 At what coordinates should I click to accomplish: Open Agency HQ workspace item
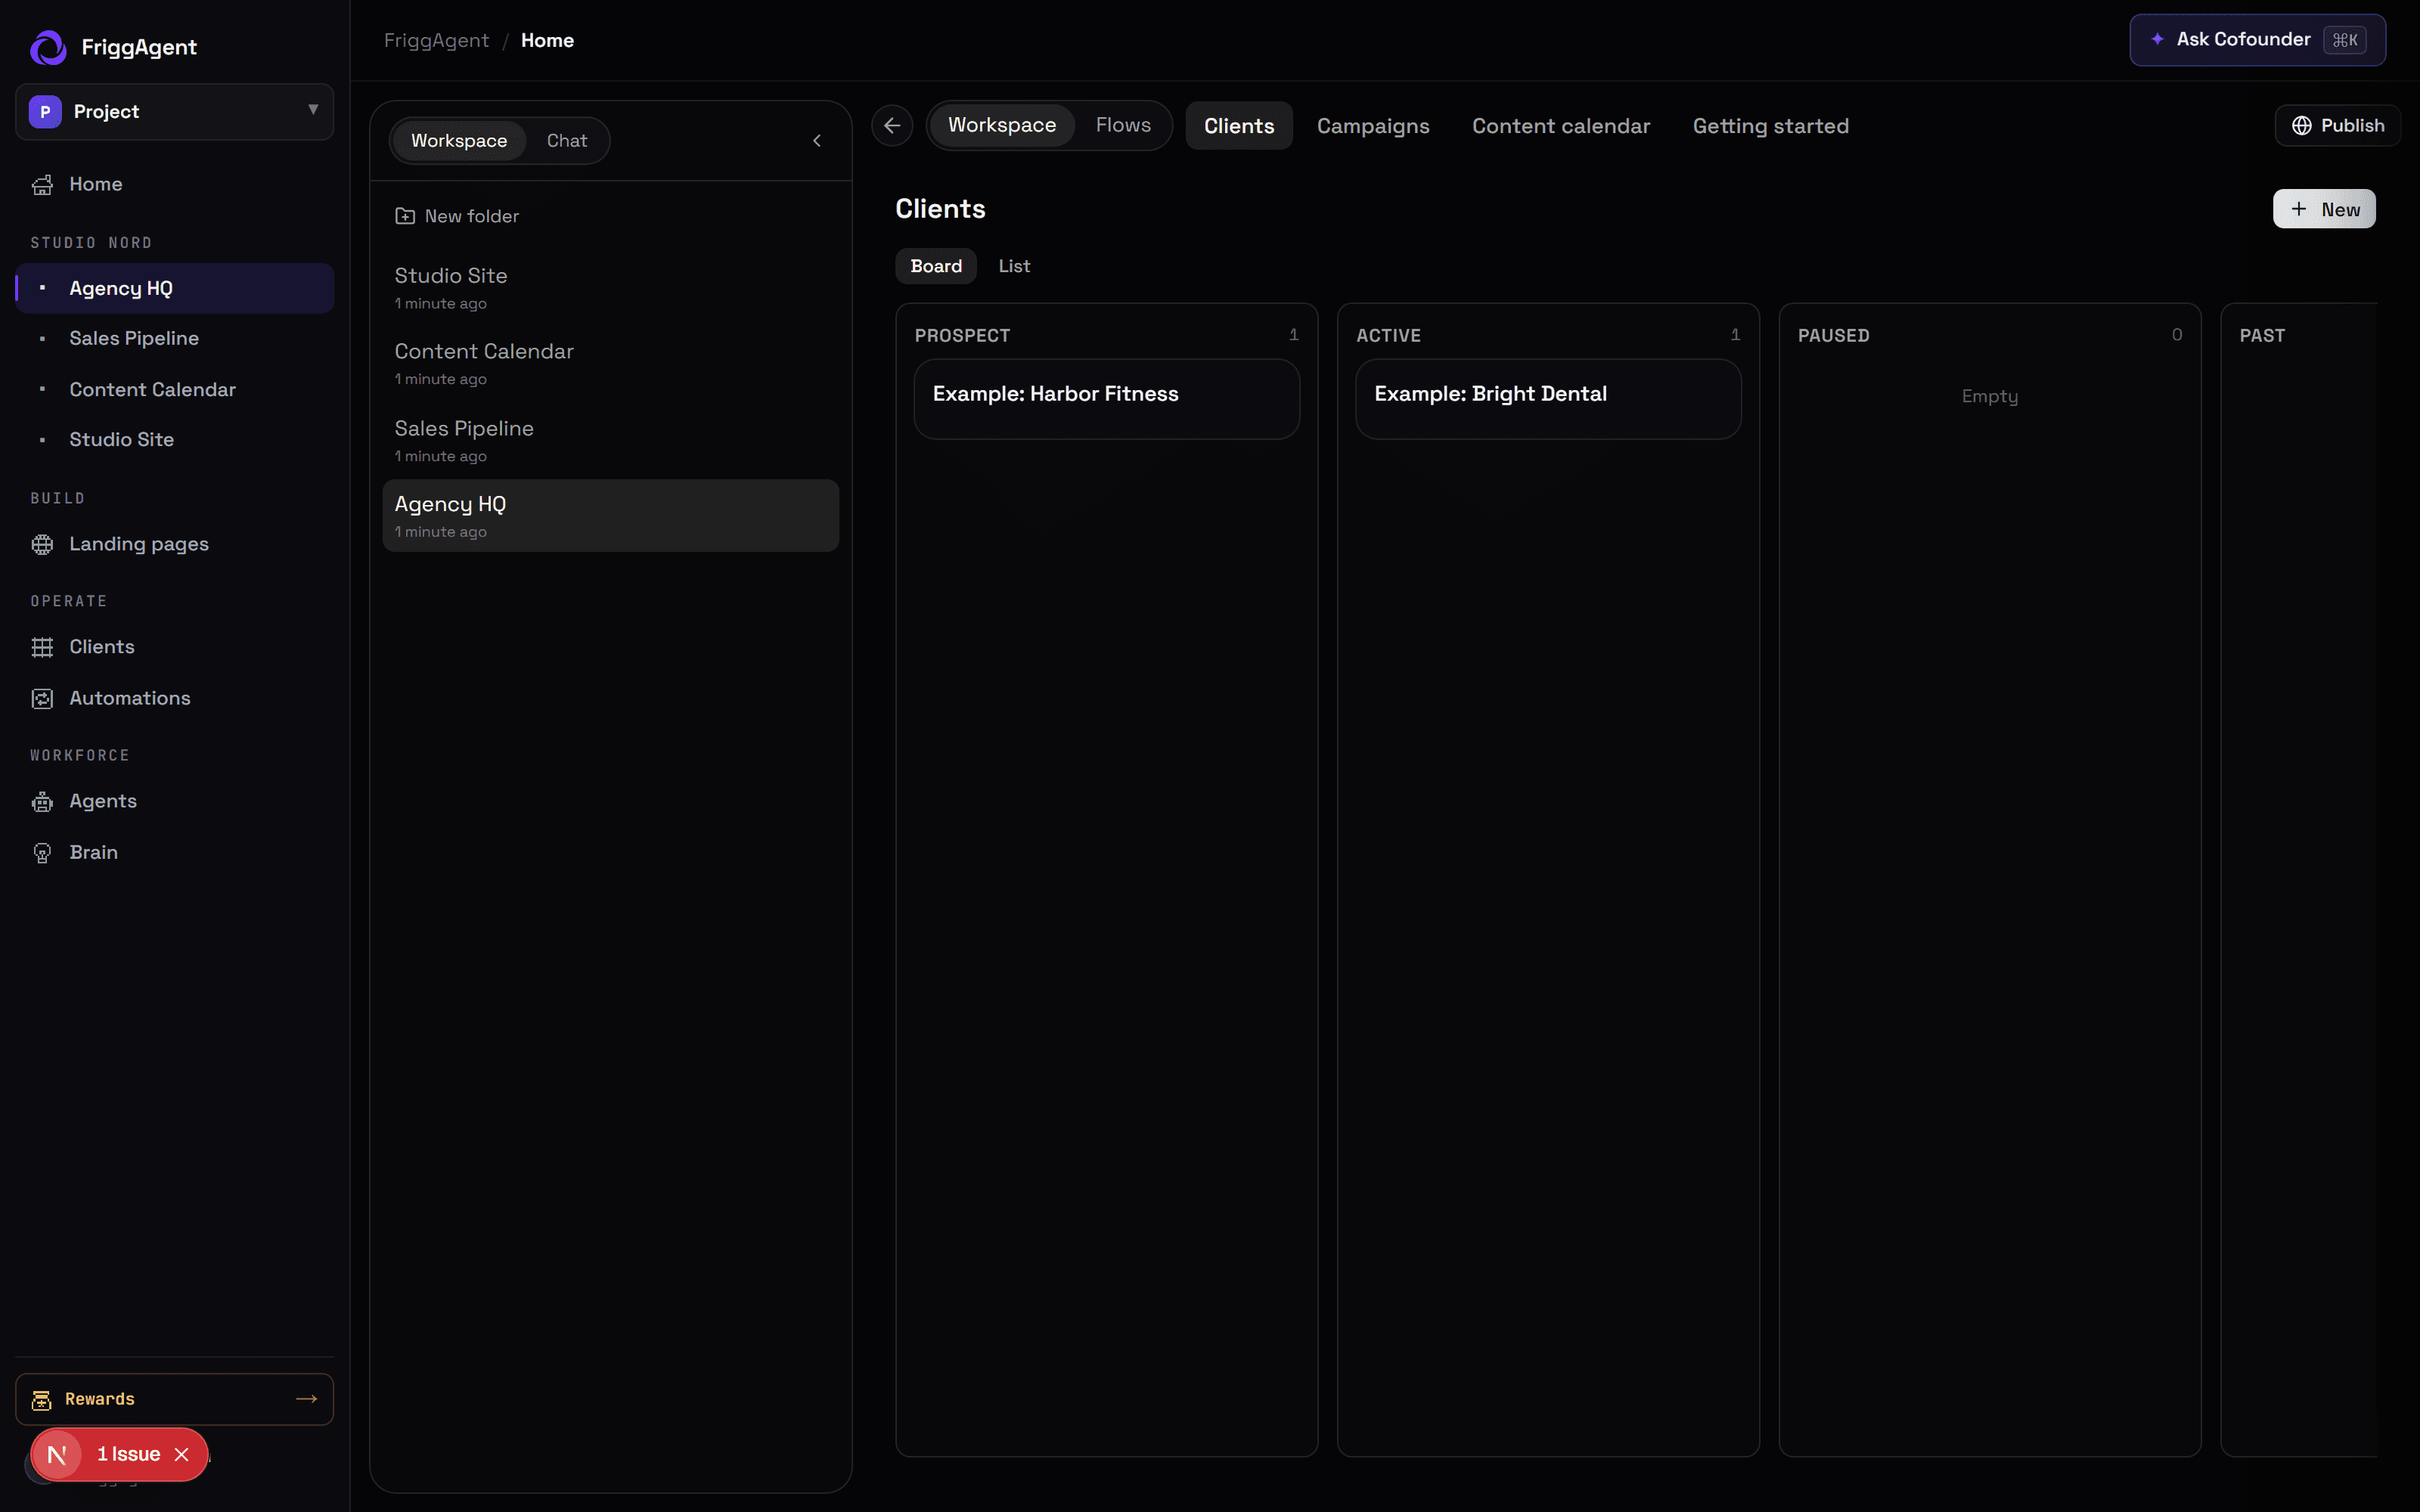tap(610, 516)
